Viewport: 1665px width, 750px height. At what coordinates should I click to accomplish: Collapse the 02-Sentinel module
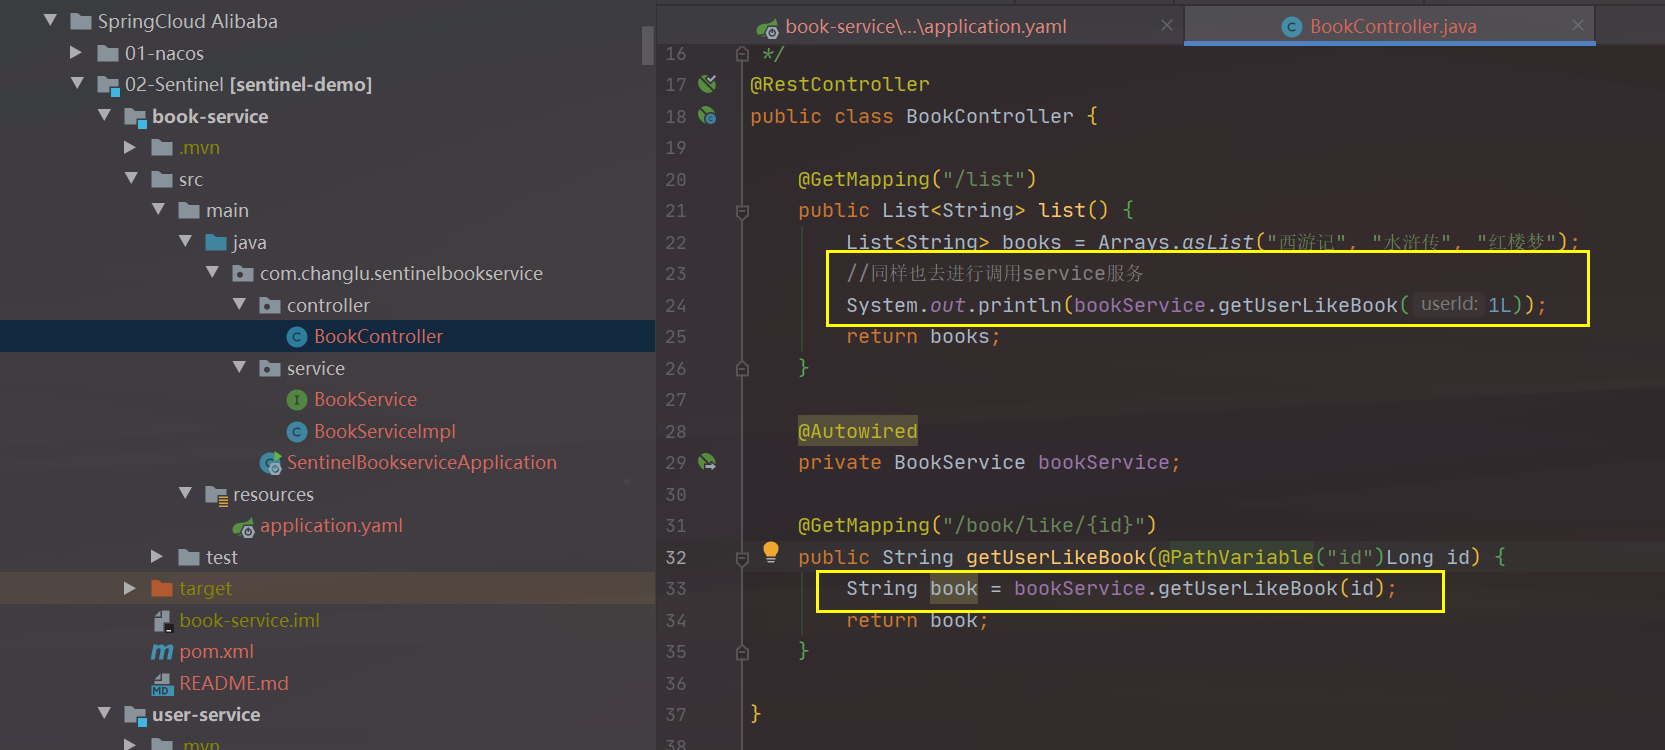click(77, 84)
